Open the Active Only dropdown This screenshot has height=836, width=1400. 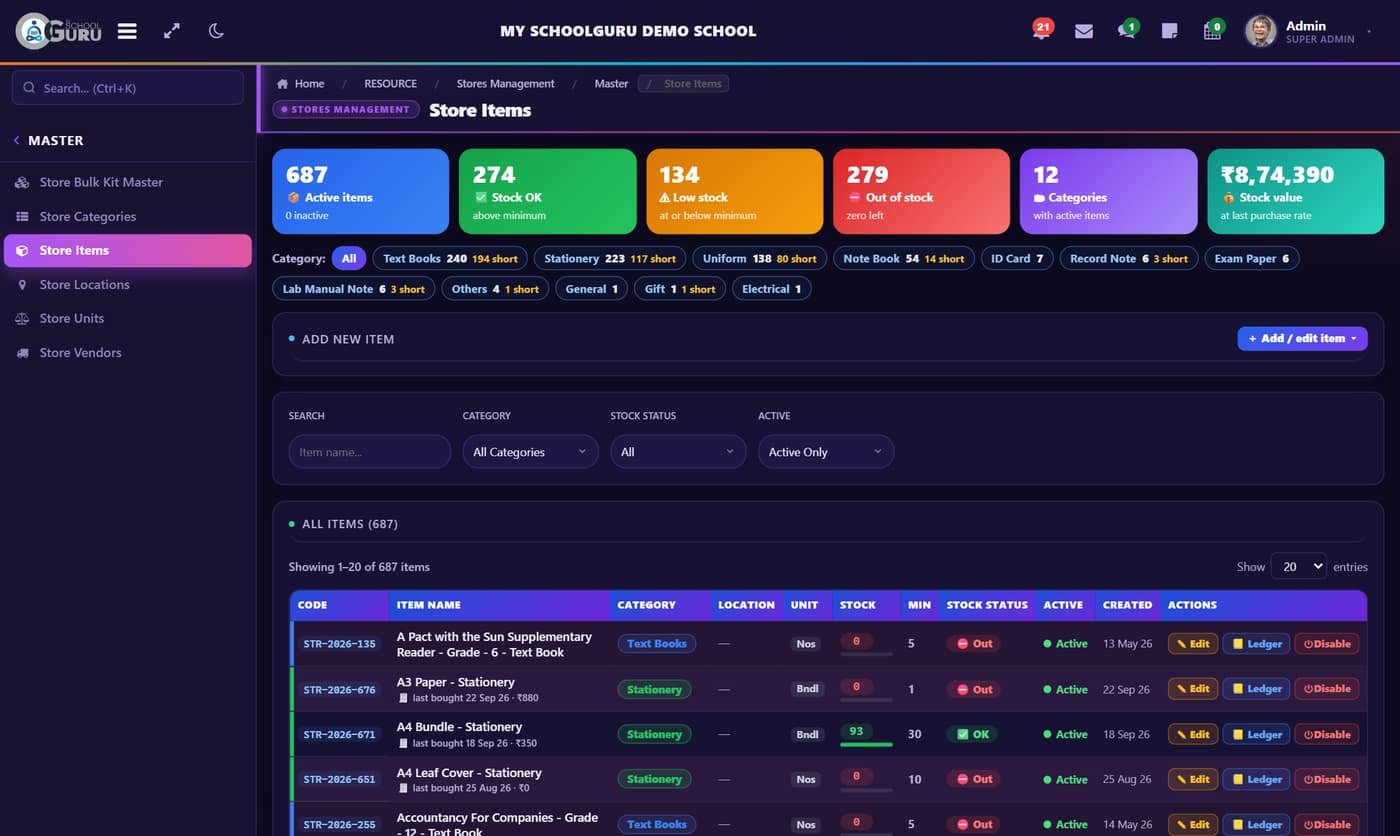point(826,452)
